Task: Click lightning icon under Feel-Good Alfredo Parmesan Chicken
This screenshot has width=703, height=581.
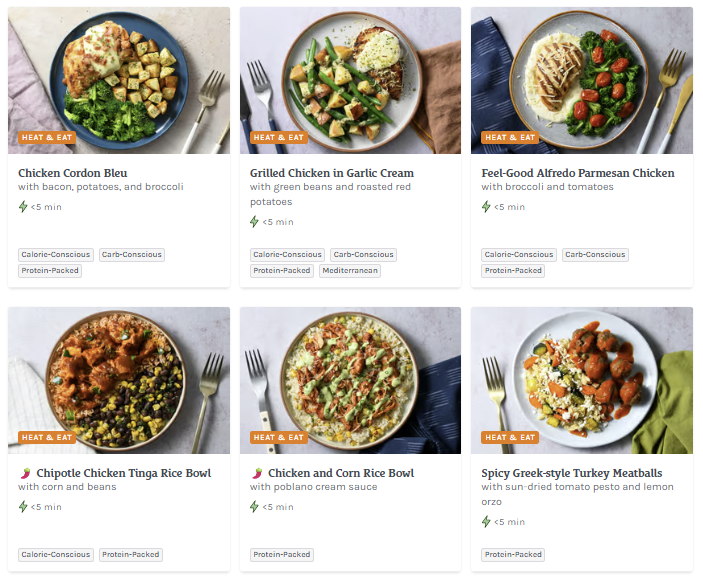Action: 486,207
